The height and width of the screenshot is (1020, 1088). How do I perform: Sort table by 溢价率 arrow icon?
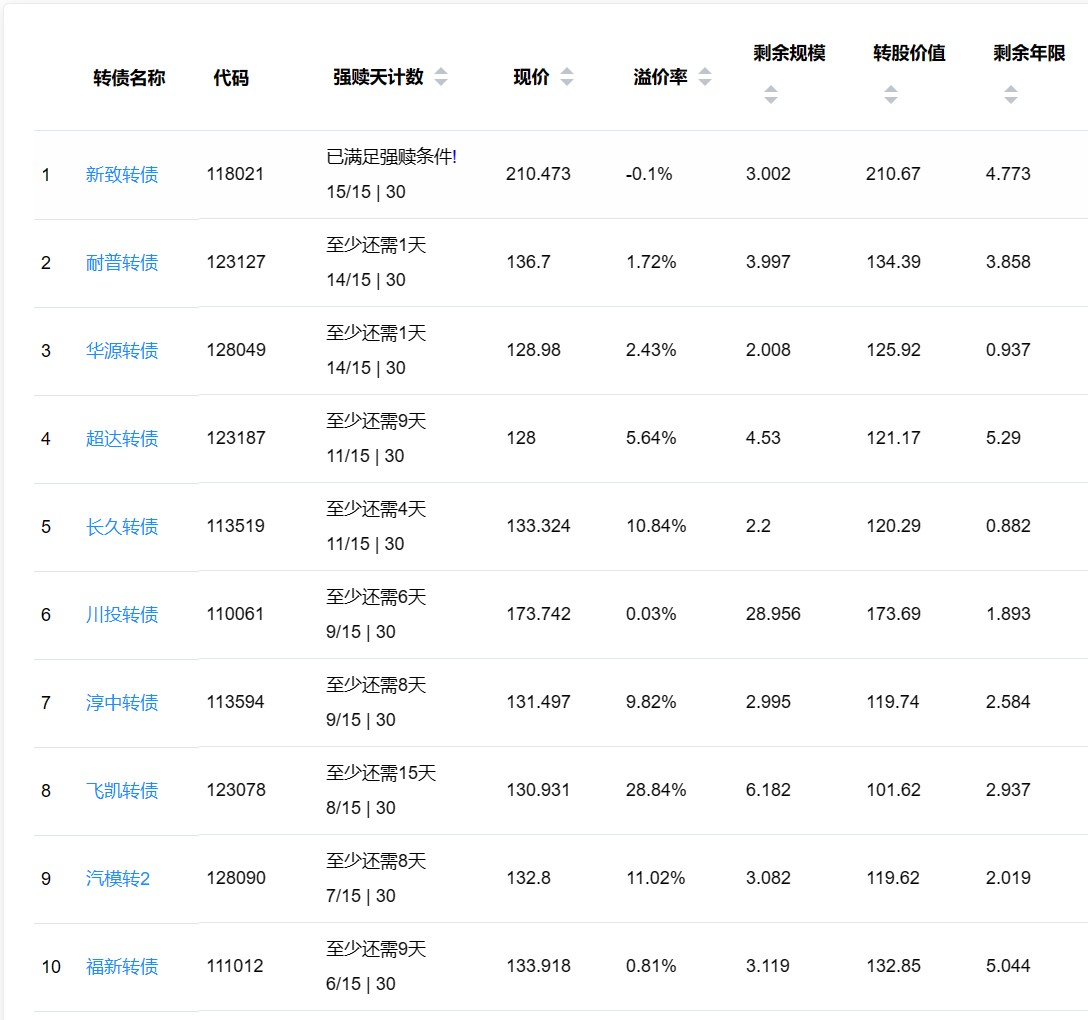pyautogui.click(x=705, y=77)
